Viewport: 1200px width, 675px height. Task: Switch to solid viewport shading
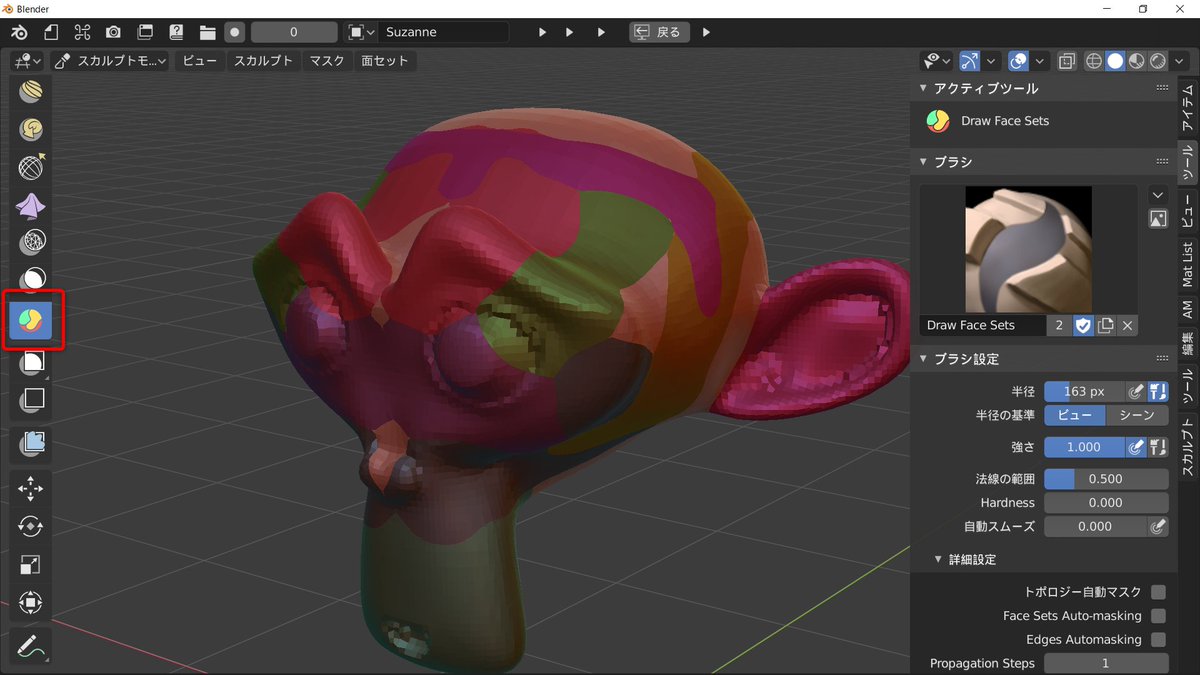click(x=1115, y=61)
